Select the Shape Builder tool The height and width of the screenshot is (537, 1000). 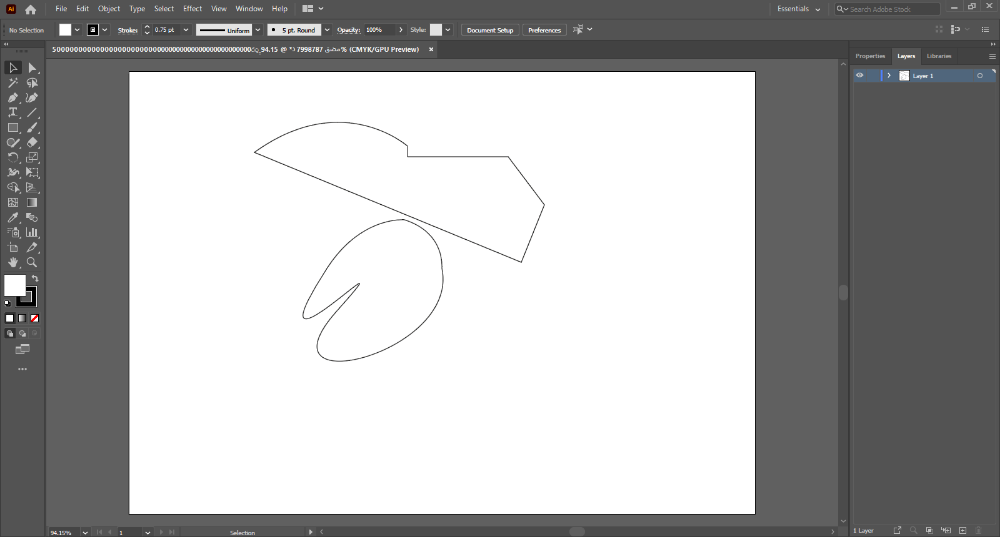(x=13, y=188)
